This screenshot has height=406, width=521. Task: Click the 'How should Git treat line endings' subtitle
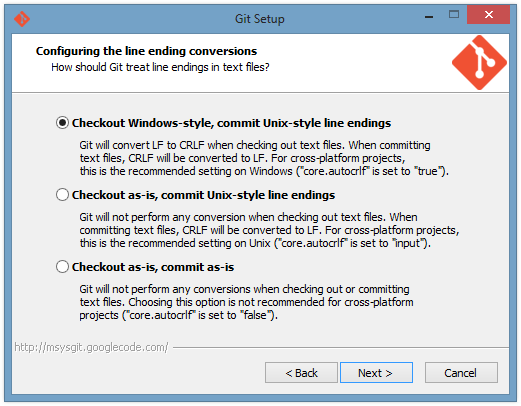tap(160, 67)
